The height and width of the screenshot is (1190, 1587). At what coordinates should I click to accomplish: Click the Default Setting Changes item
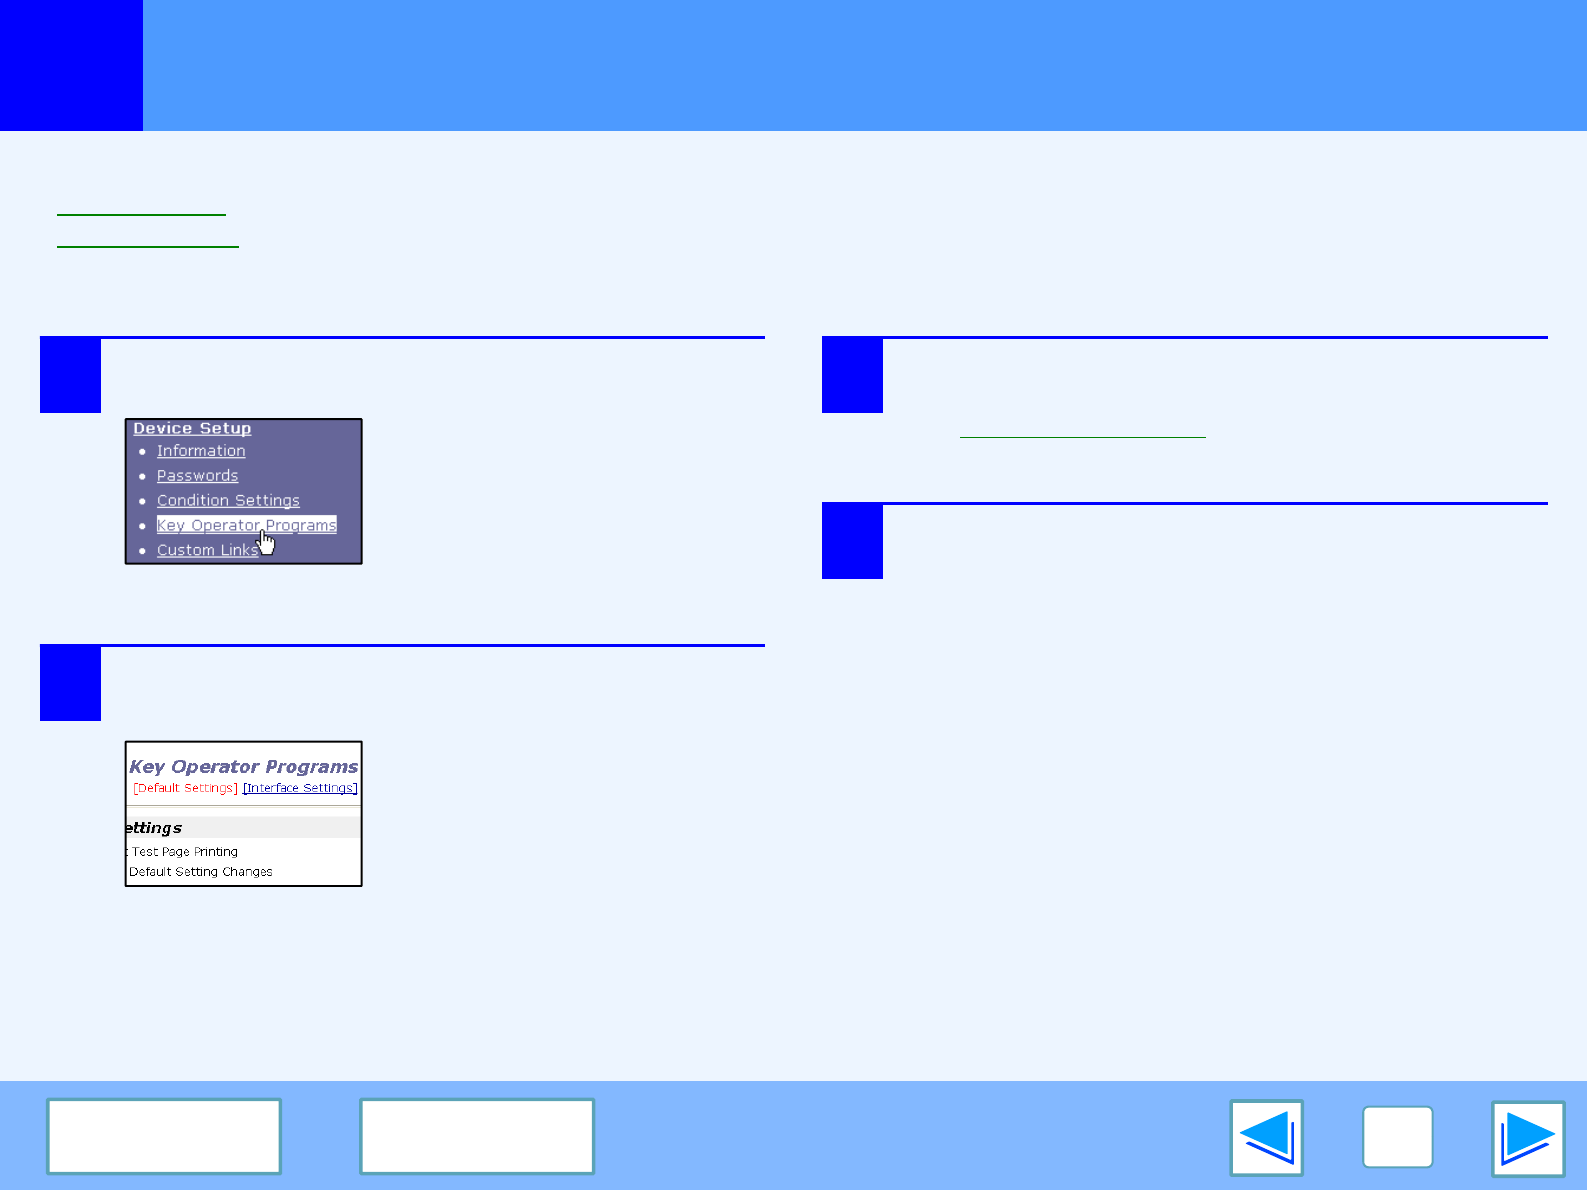point(201,872)
